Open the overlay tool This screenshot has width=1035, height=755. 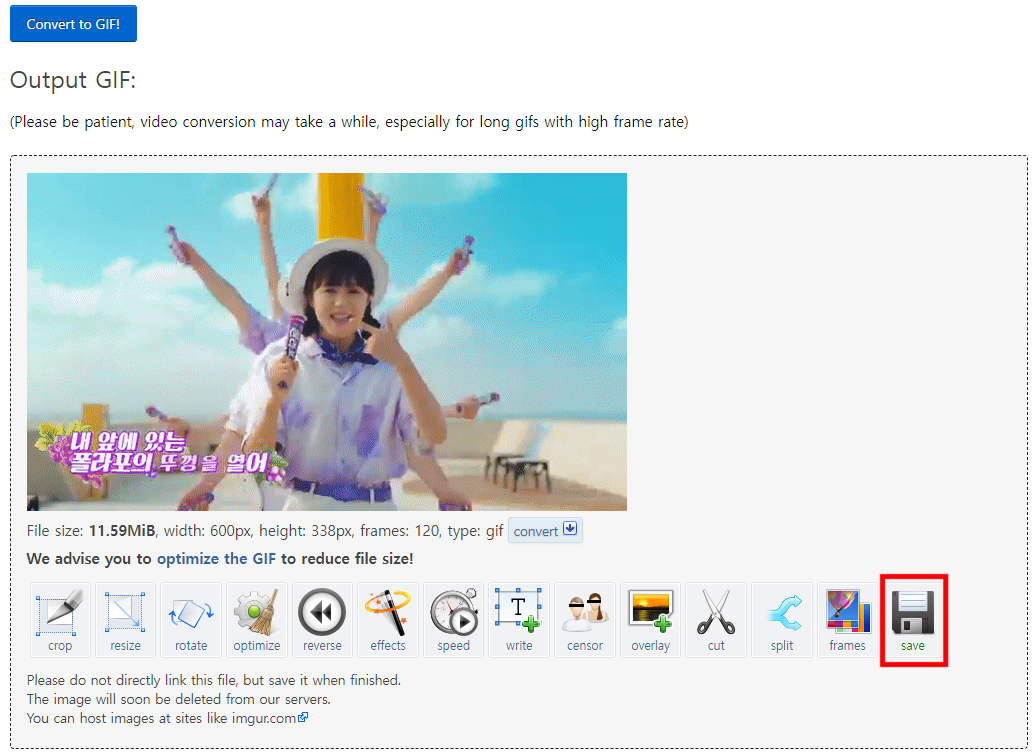tap(650, 620)
